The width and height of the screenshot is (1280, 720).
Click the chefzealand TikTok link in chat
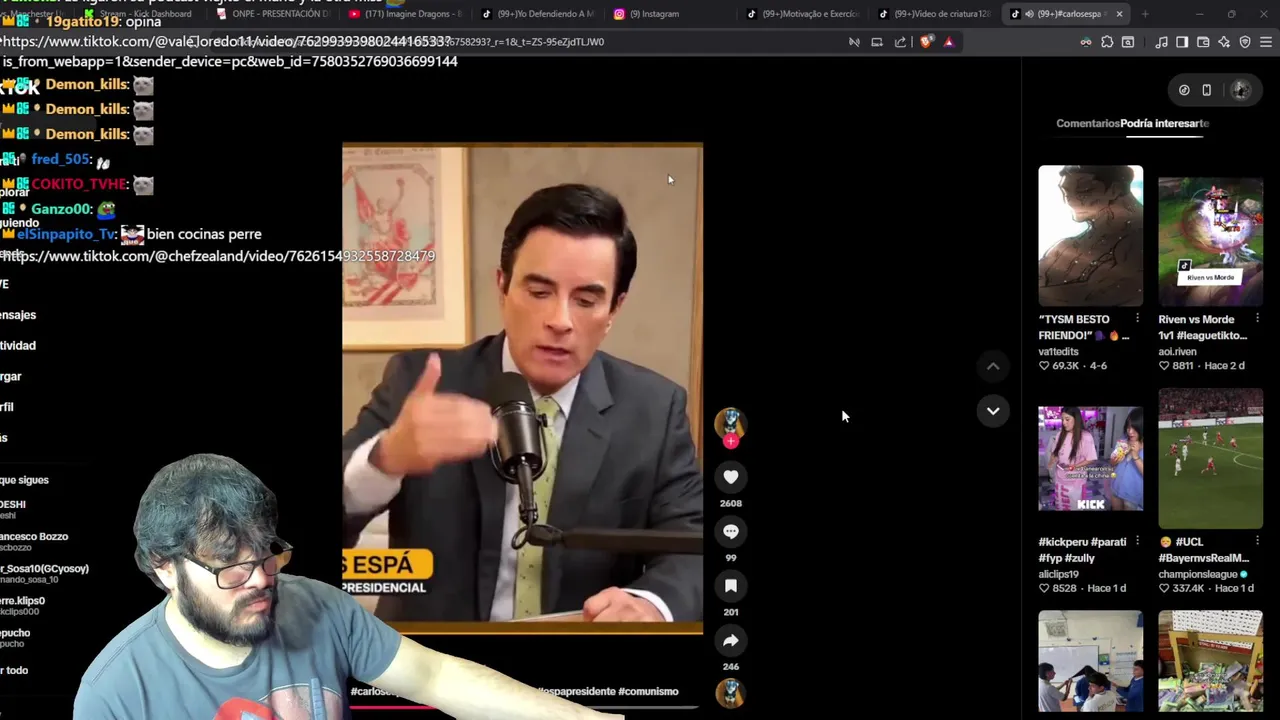pos(218,256)
